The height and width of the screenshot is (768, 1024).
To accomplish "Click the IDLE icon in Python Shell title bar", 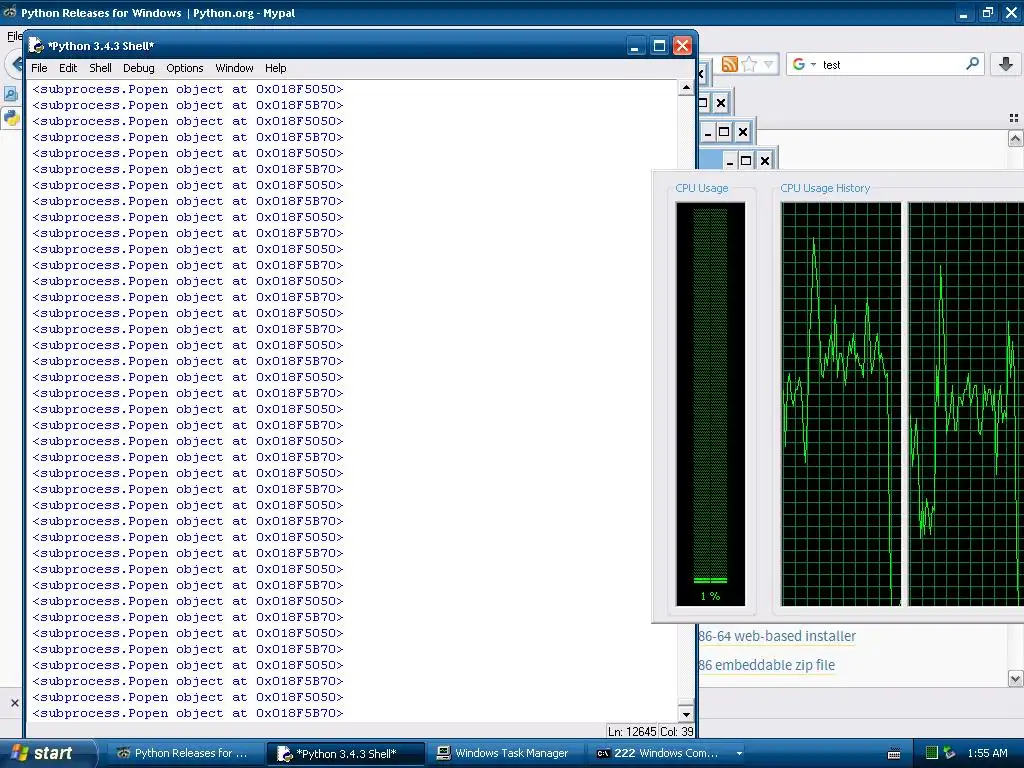I will [x=37, y=46].
